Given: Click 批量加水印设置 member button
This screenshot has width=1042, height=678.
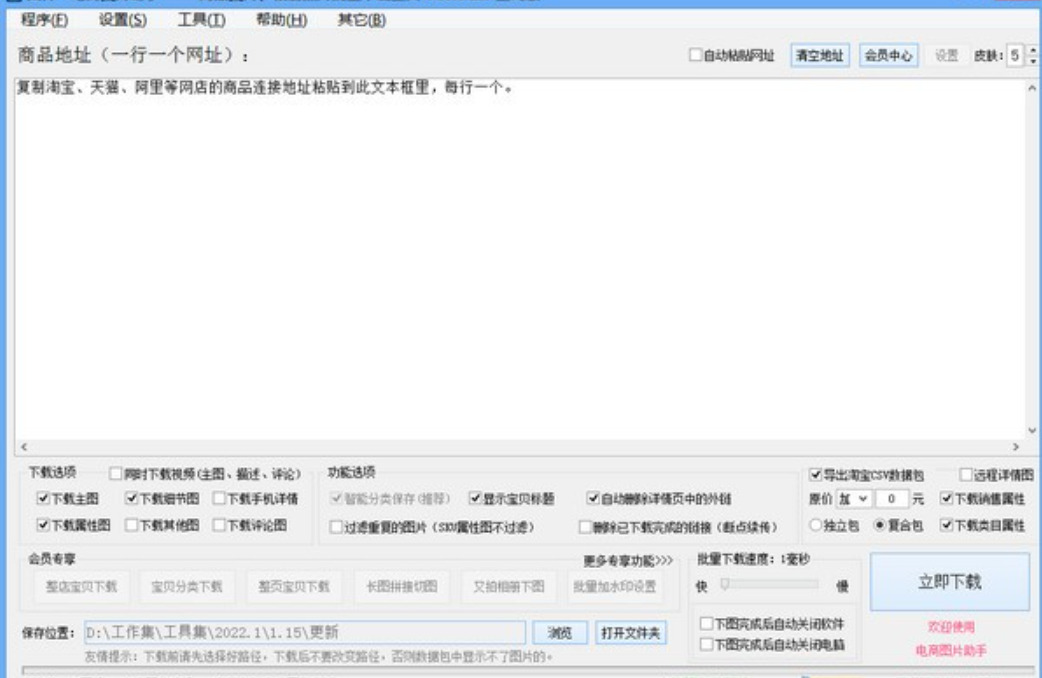Looking at the screenshot, I should tap(615, 586).
